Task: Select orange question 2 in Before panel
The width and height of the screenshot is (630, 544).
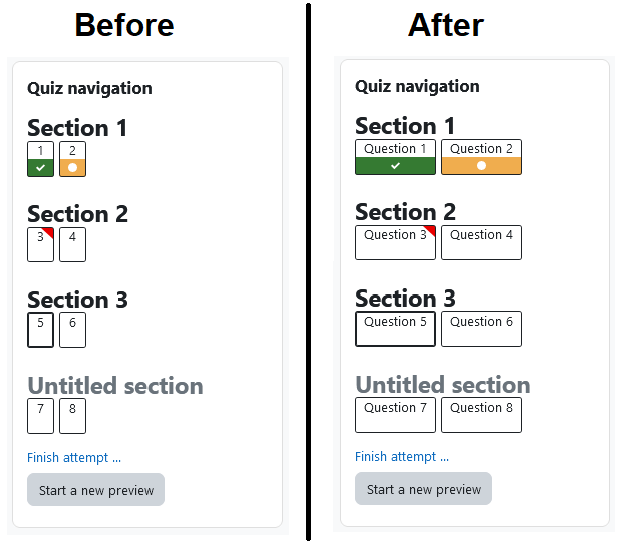Action: (72, 159)
